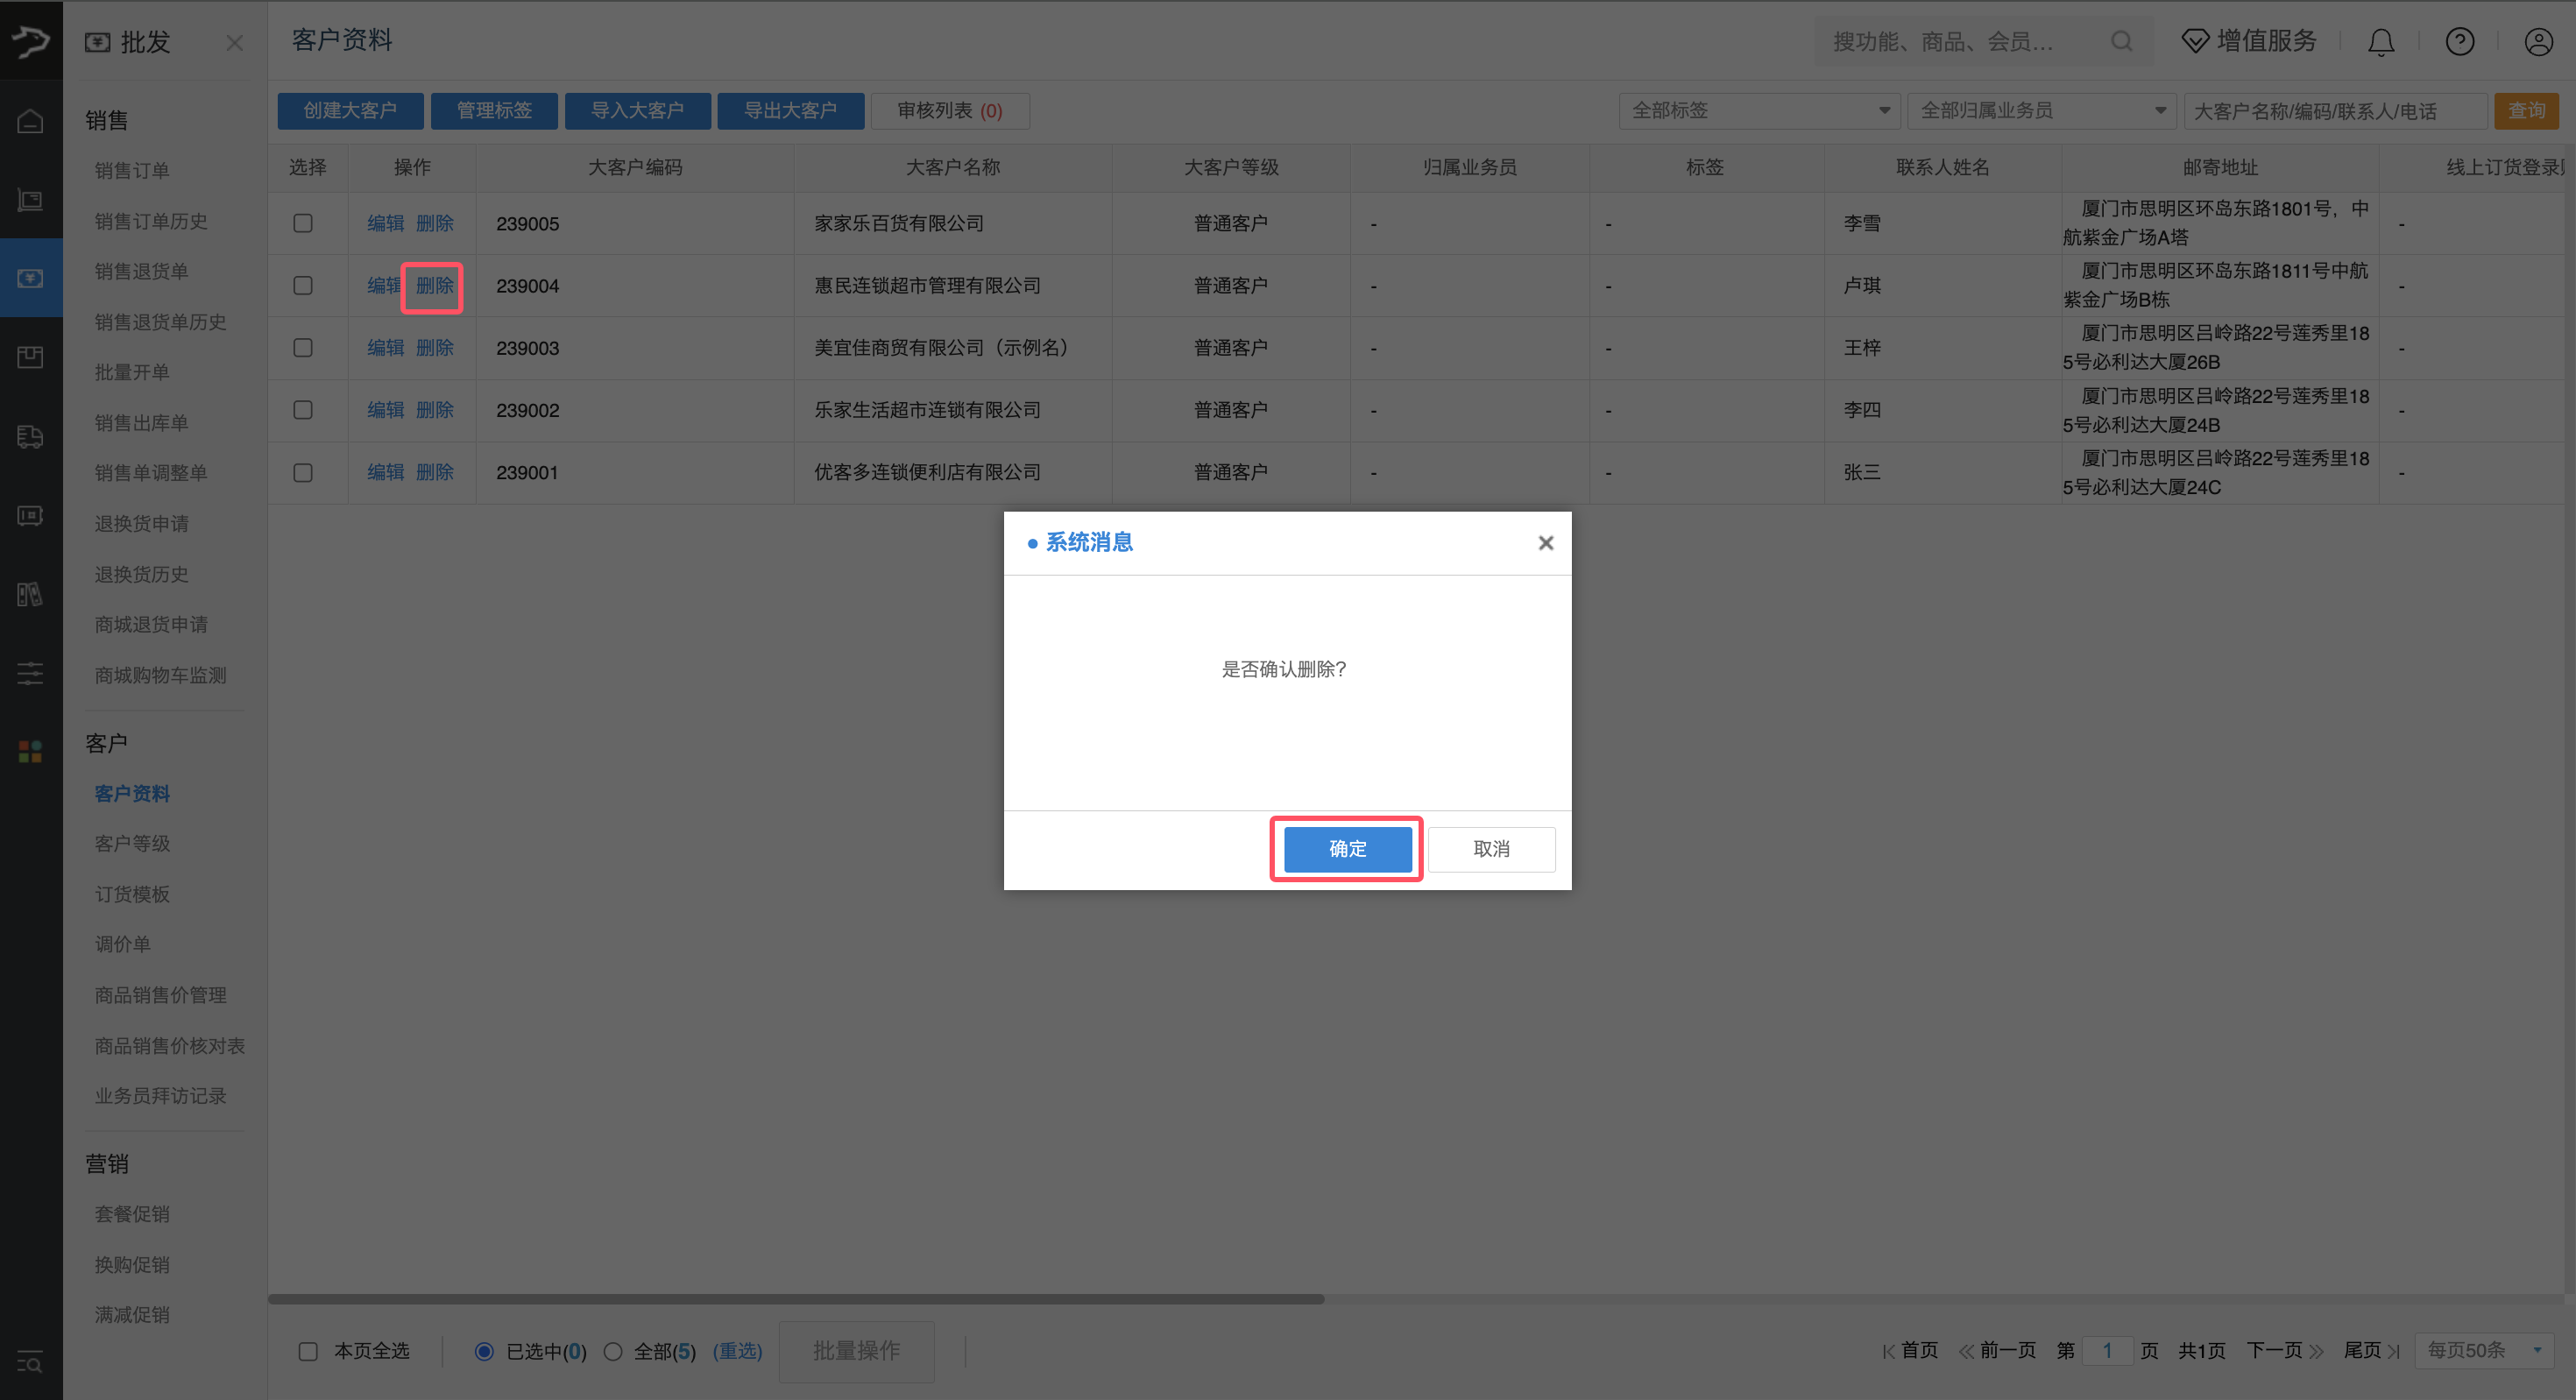Viewport: 2576px width, 1400px height.
Task: Click the delivery truck sidebar icon
Action: tap(30, 436)
